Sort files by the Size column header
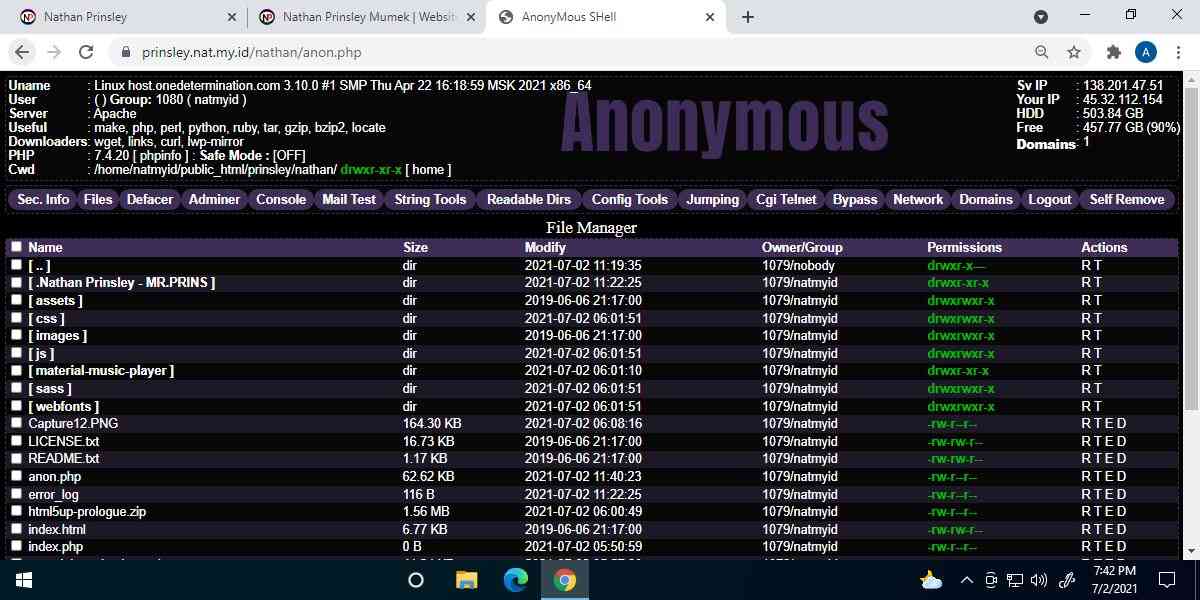The height and width of the screenshot is (600, 1200). click(415, 247)
